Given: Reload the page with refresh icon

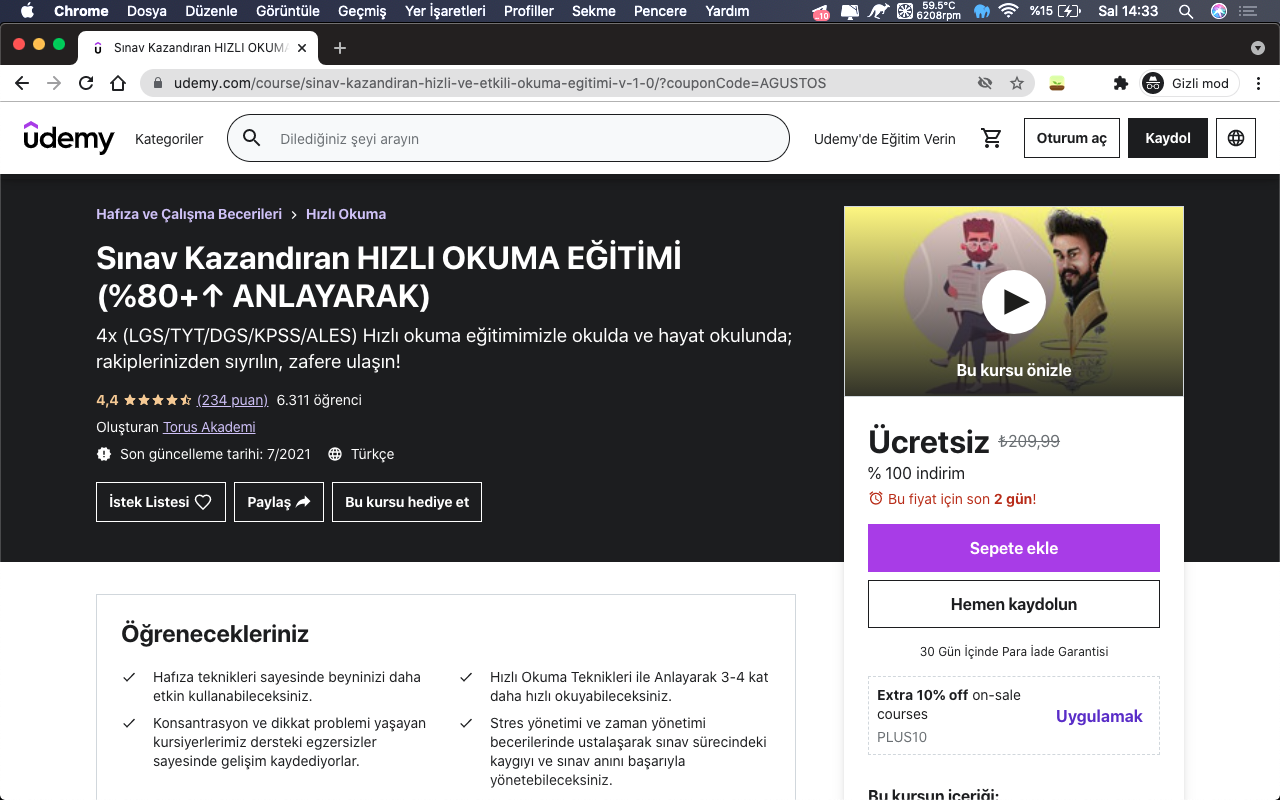Looking at the screenshot, I should (86, 83).
